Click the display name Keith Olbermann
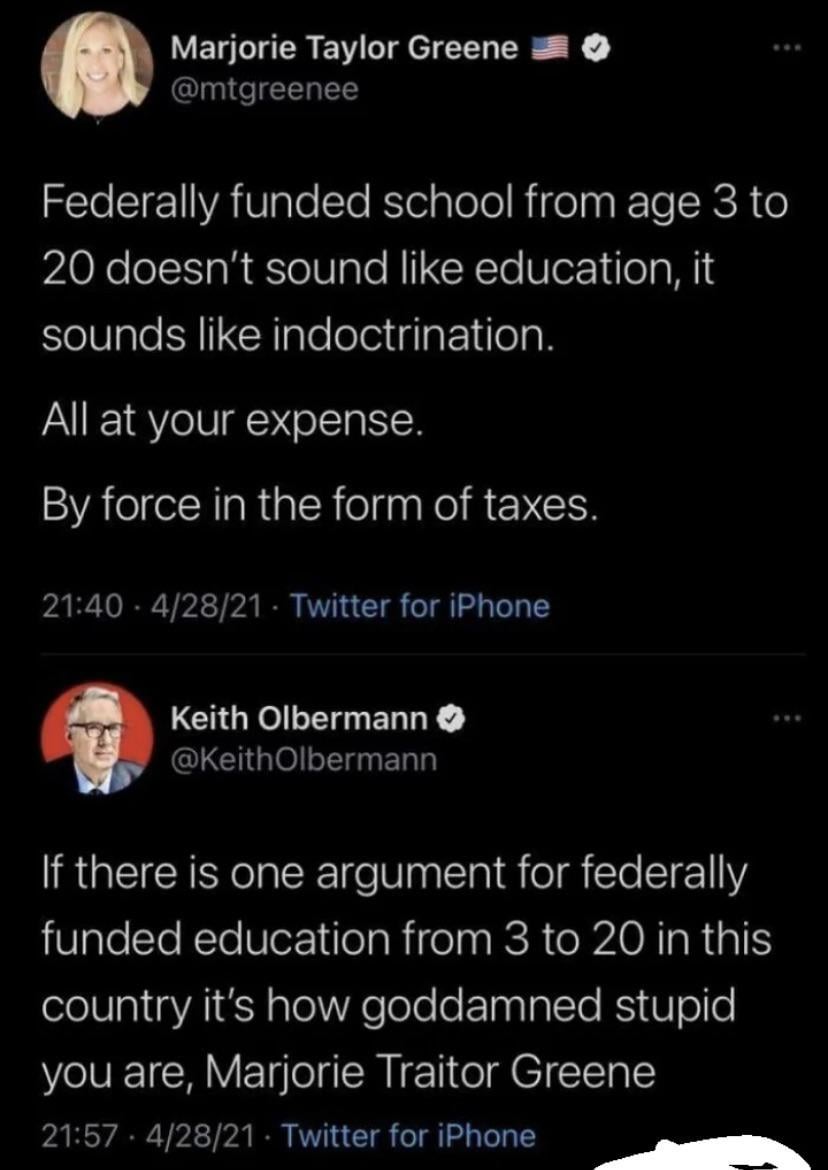Screen dimensions: 828x1170 300,716
